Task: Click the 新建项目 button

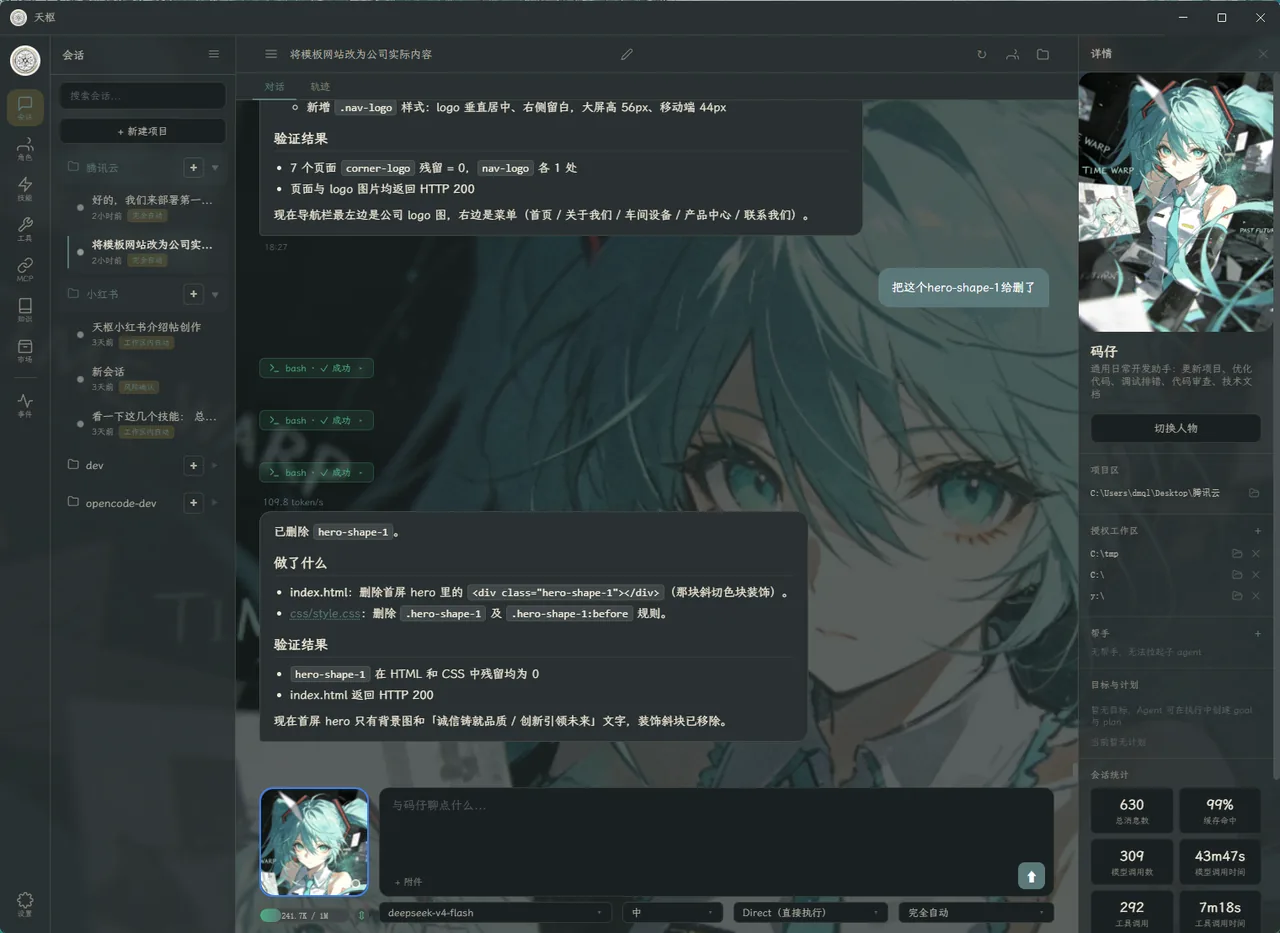Action: [x=142, y=131]
